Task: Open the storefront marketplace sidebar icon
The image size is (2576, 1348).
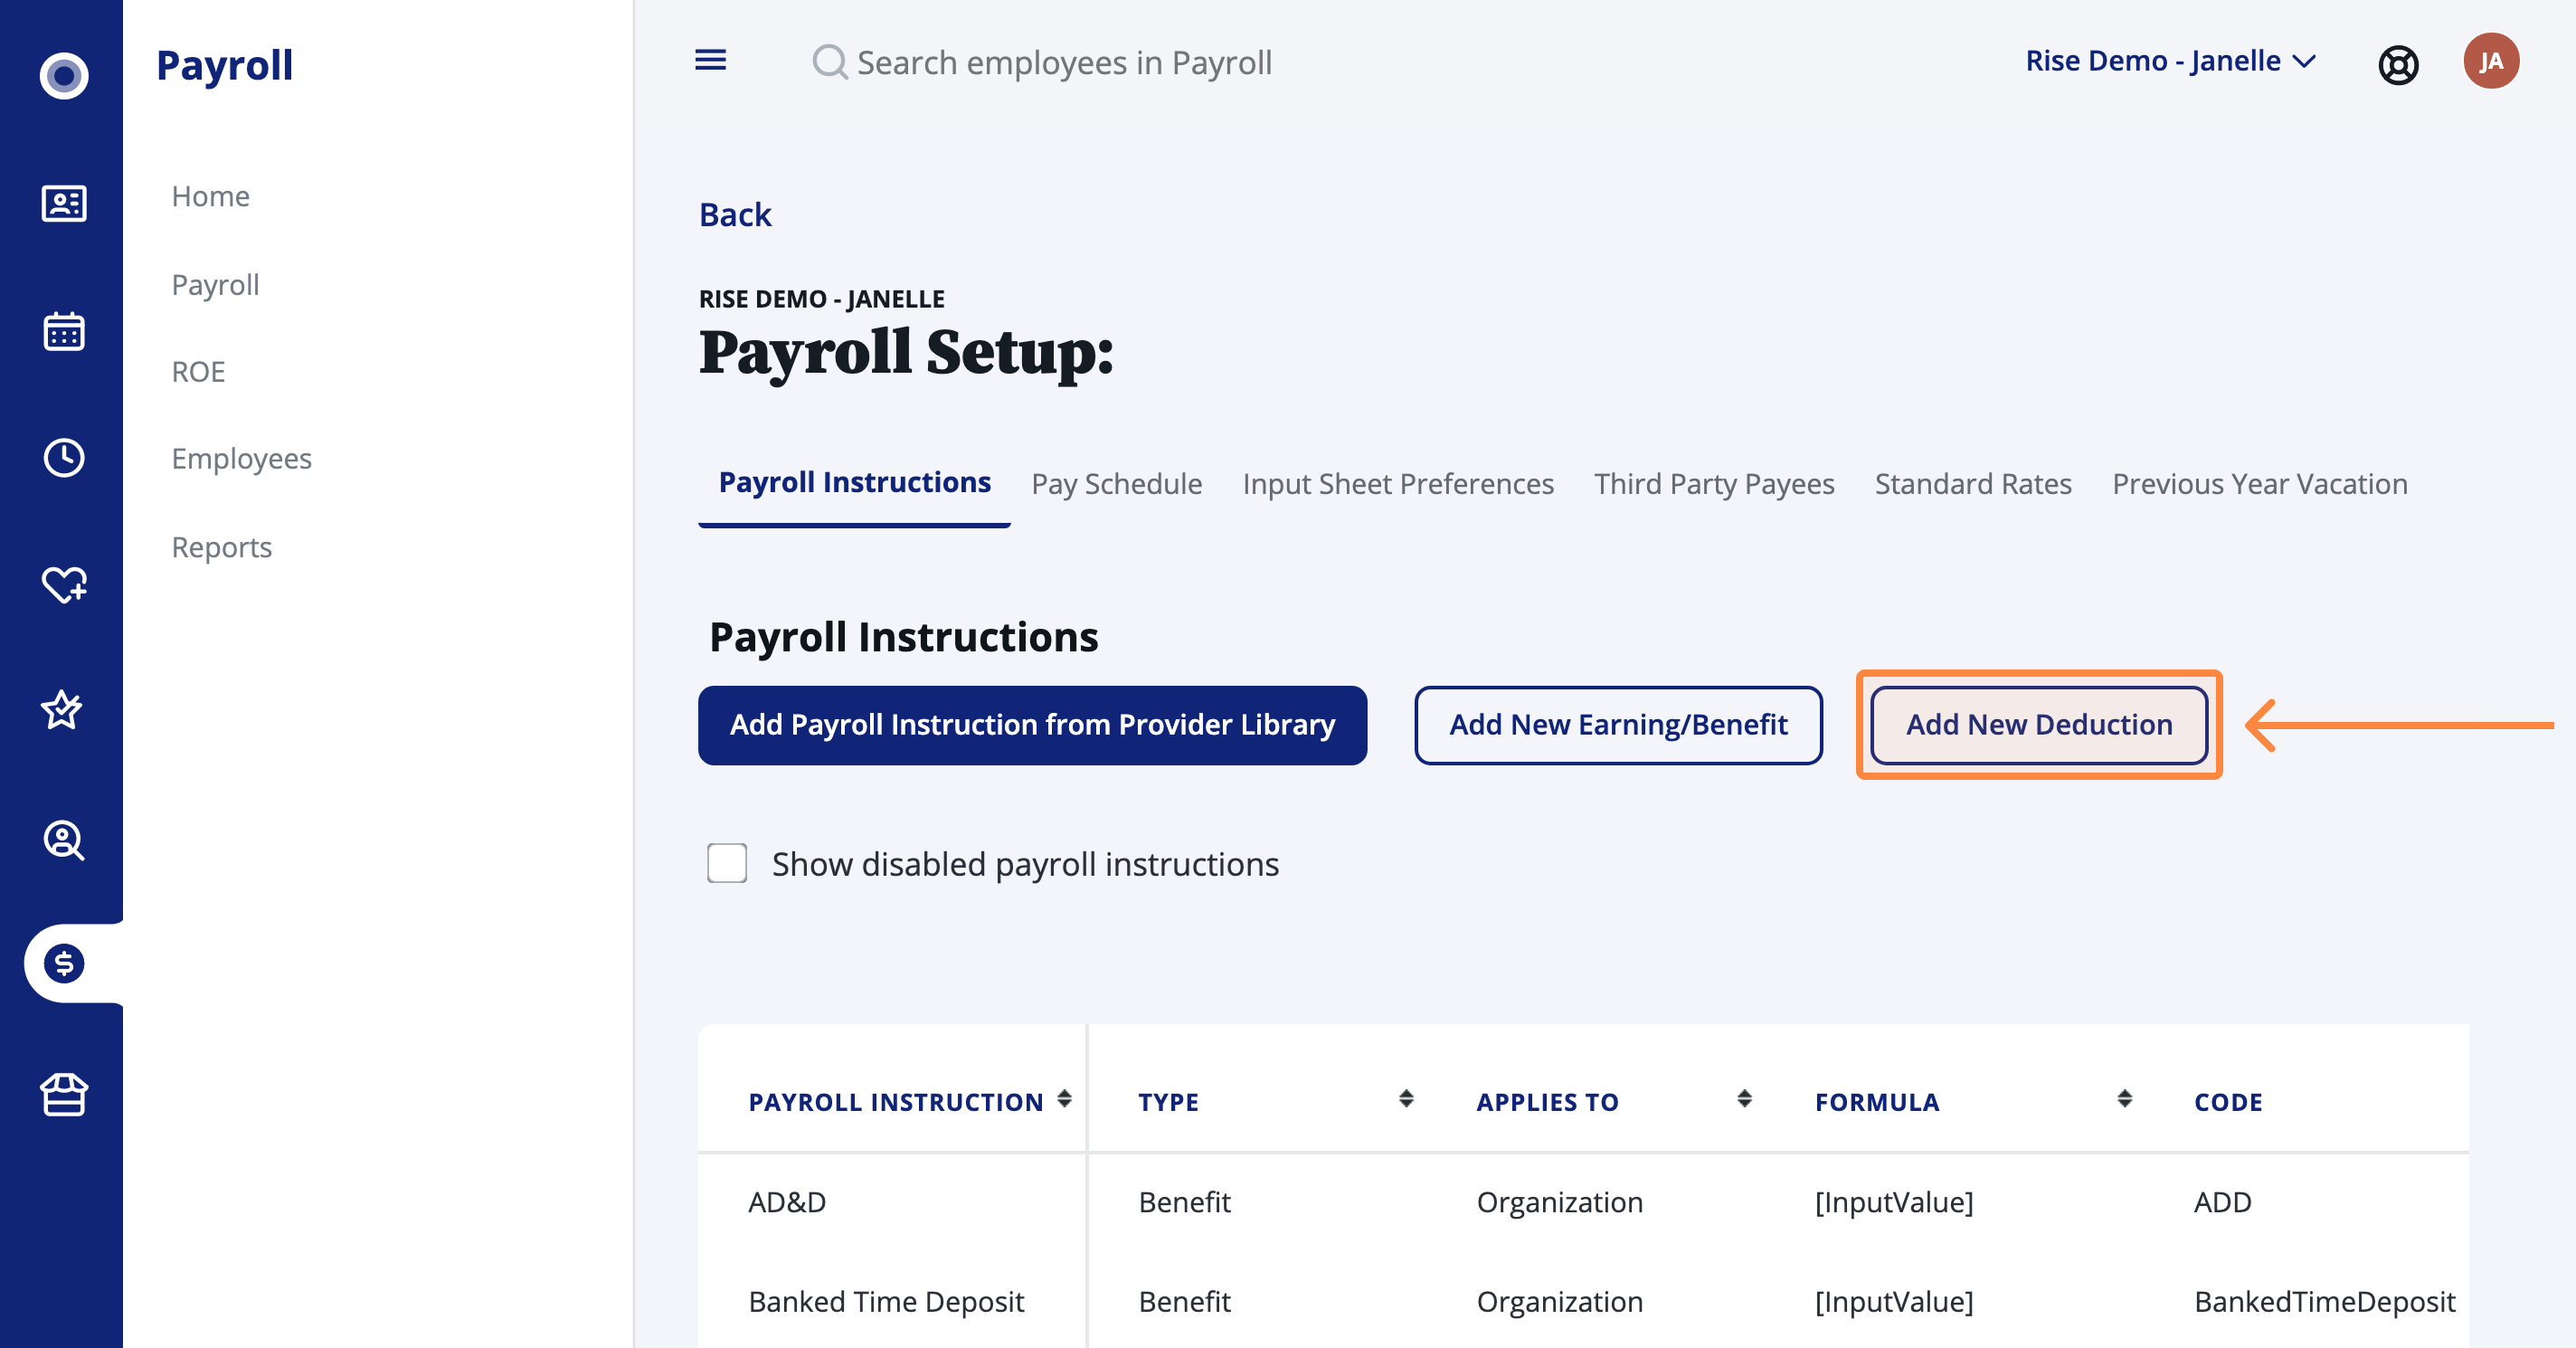Action: [63, 1094]
